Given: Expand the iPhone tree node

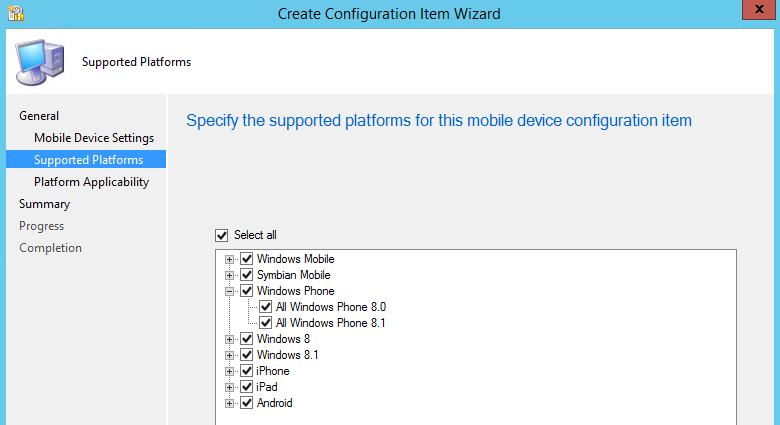Looking at the screenshot, I should point(230,371).
